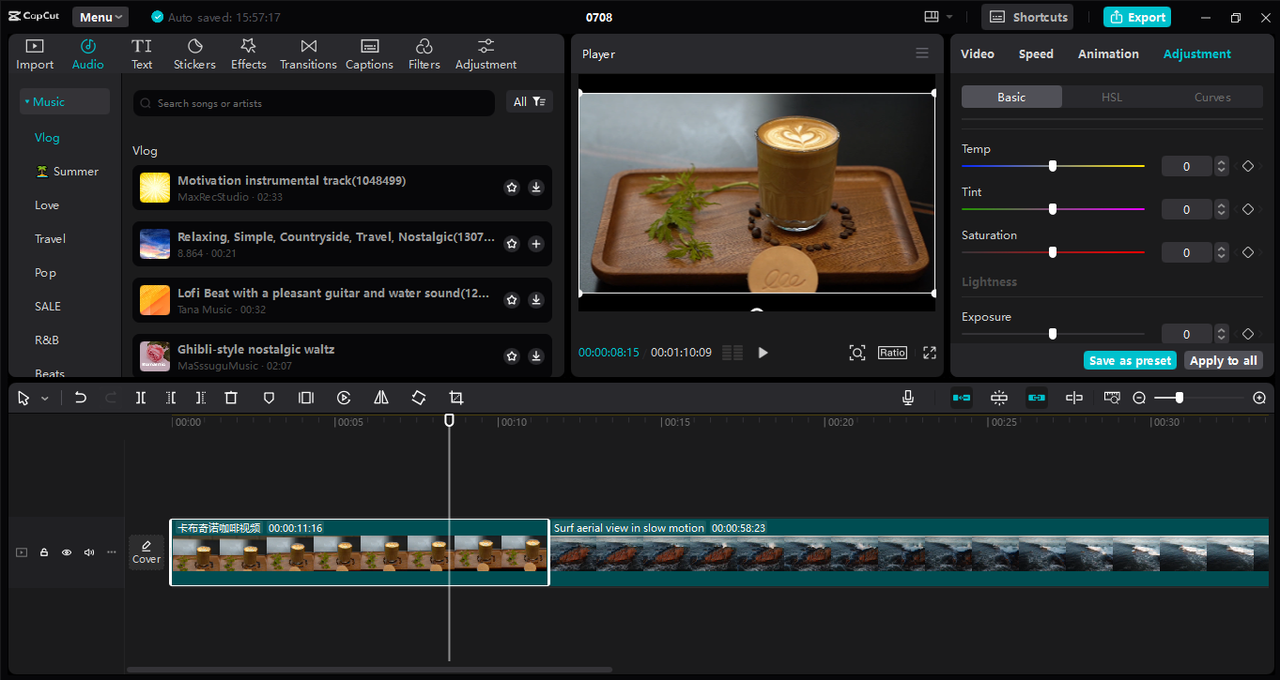Click the zoom-out timeline minus icon
Screen dimensions: 1280x680
(x=1139, y=398)
